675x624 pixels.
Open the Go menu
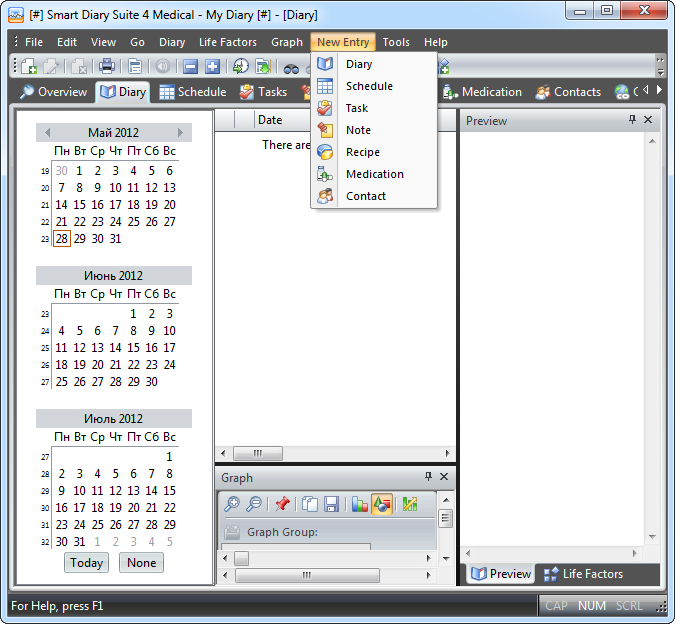pyautogui.click(x=137, y=42)
